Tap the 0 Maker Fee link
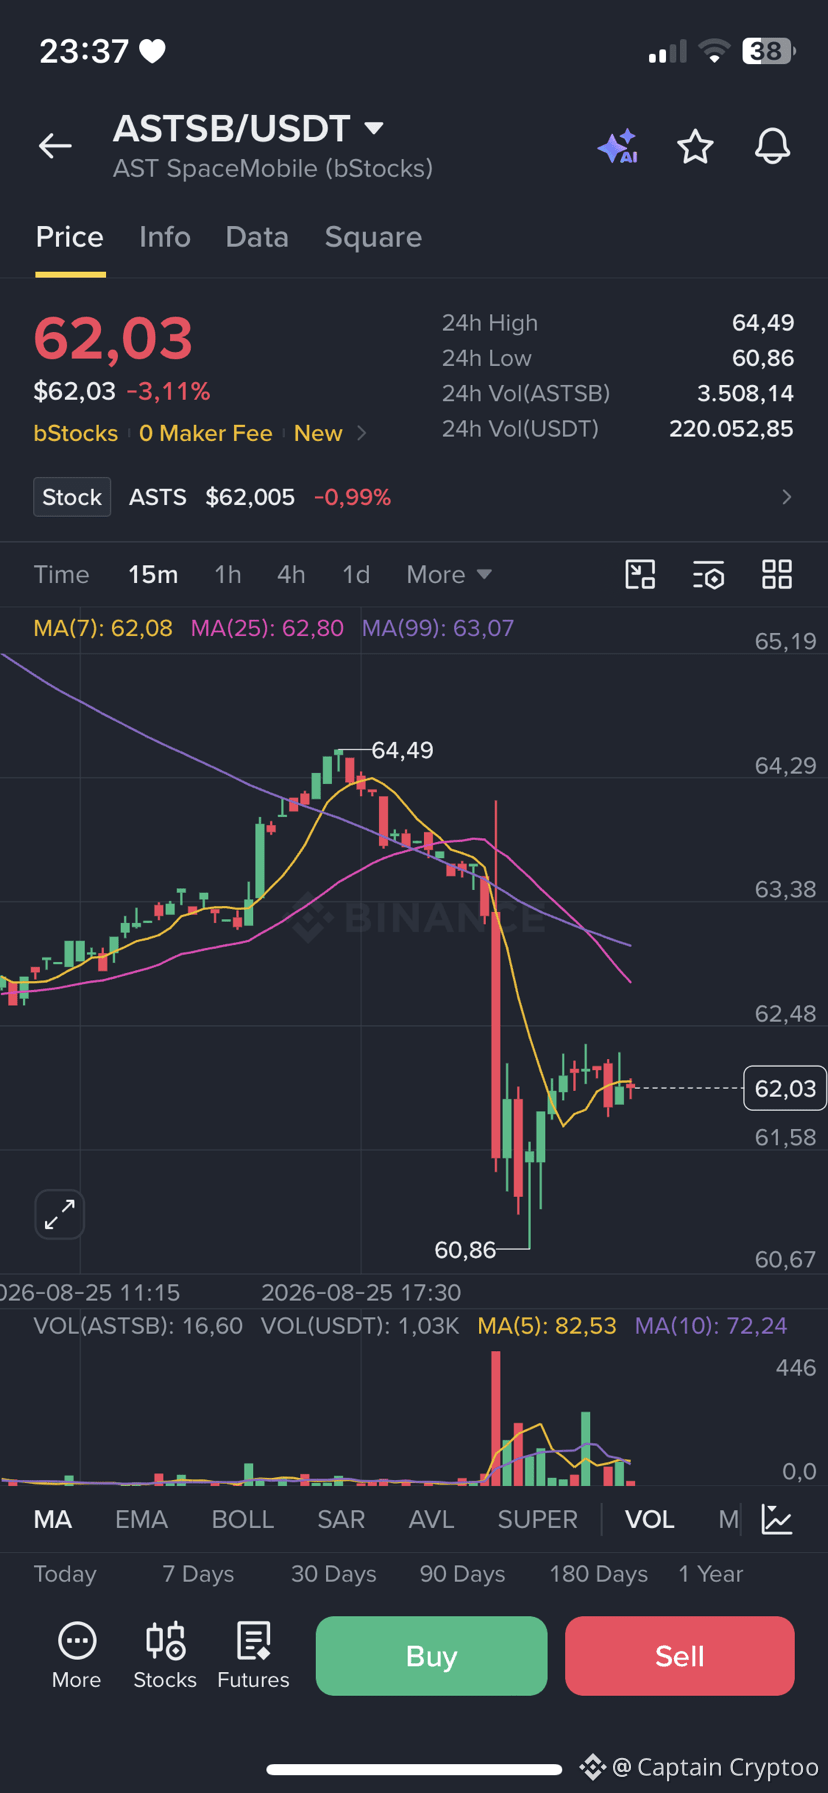The height and width of the screenshot is (1793, 828). [x=206, y=433]
